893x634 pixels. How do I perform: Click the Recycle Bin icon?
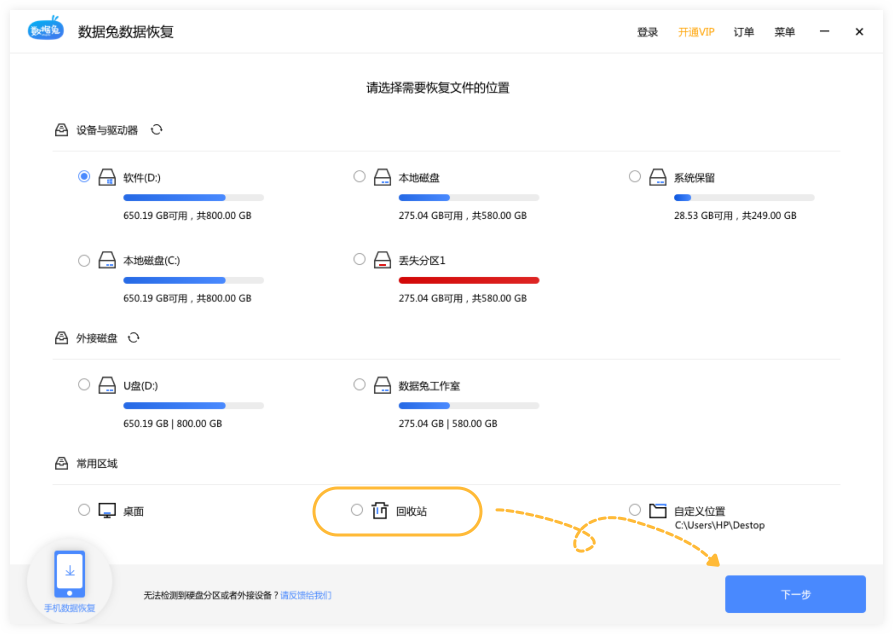point(379,511)
